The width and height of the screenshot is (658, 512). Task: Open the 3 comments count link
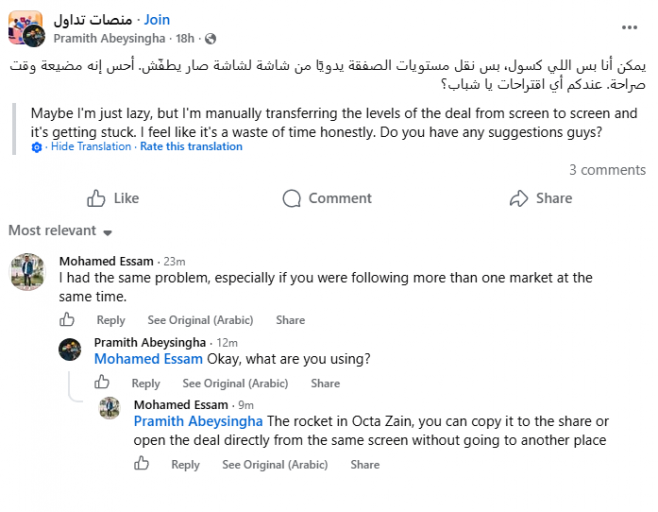607,170
